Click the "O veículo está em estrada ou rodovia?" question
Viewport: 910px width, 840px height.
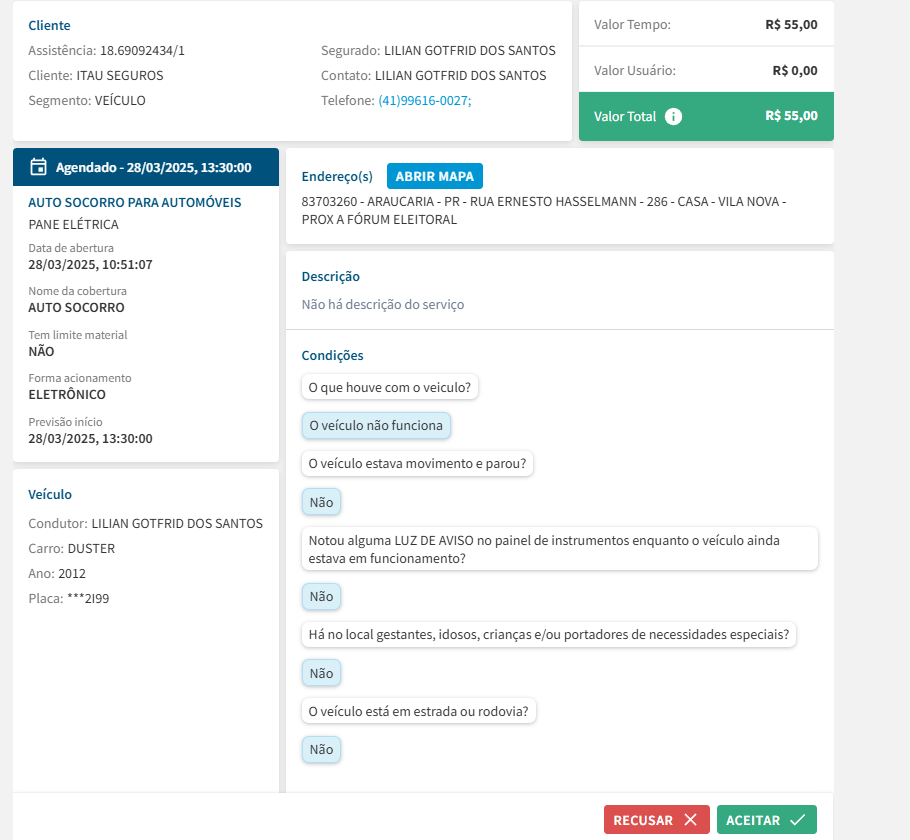pos(420,711)
